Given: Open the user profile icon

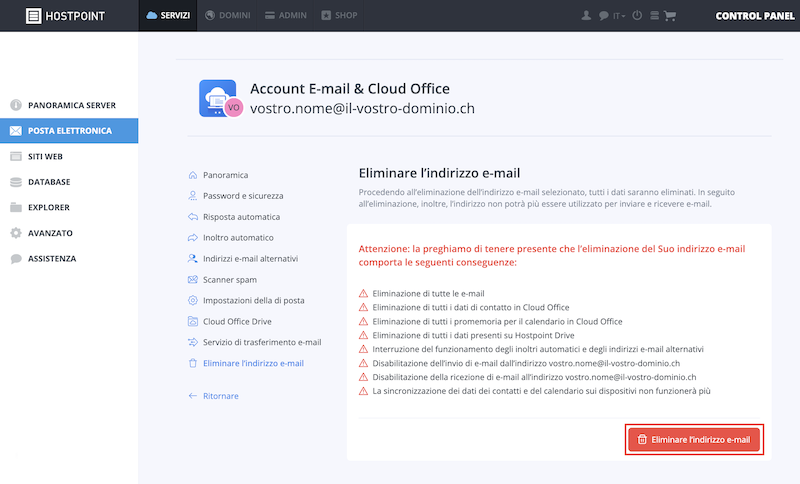Looking at the screenshot, I should 586,15.
